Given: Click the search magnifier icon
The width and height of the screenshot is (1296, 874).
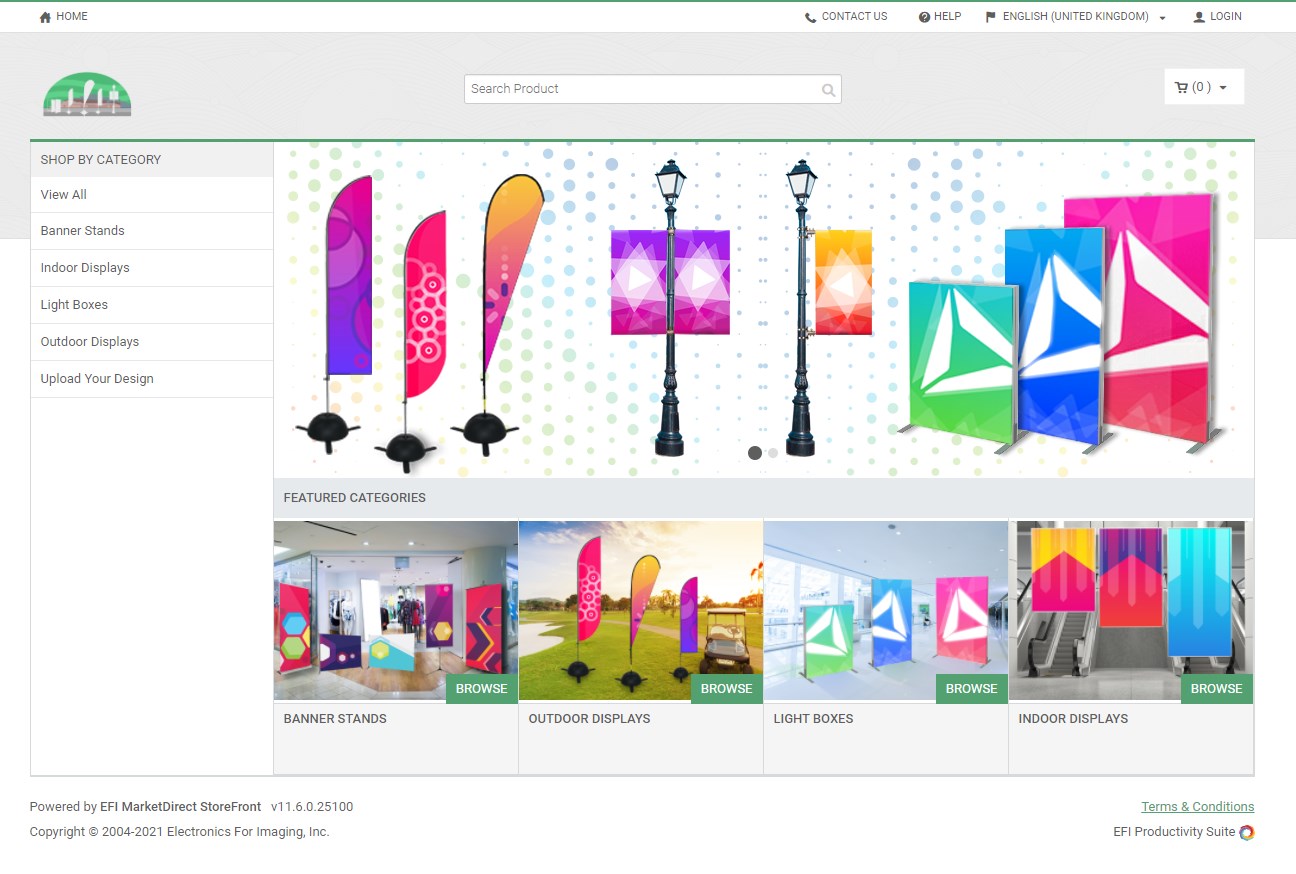Looking at the screenshot, I should pyautogui.click(x=828, y=90).
